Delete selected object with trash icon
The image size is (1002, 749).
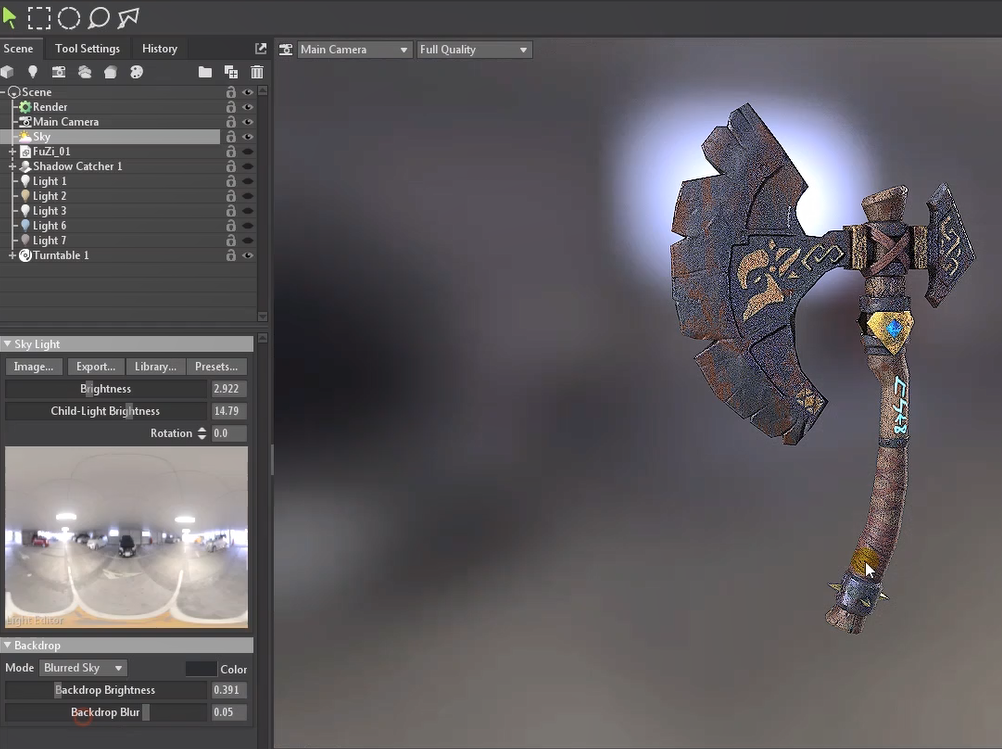click(257, 72)
